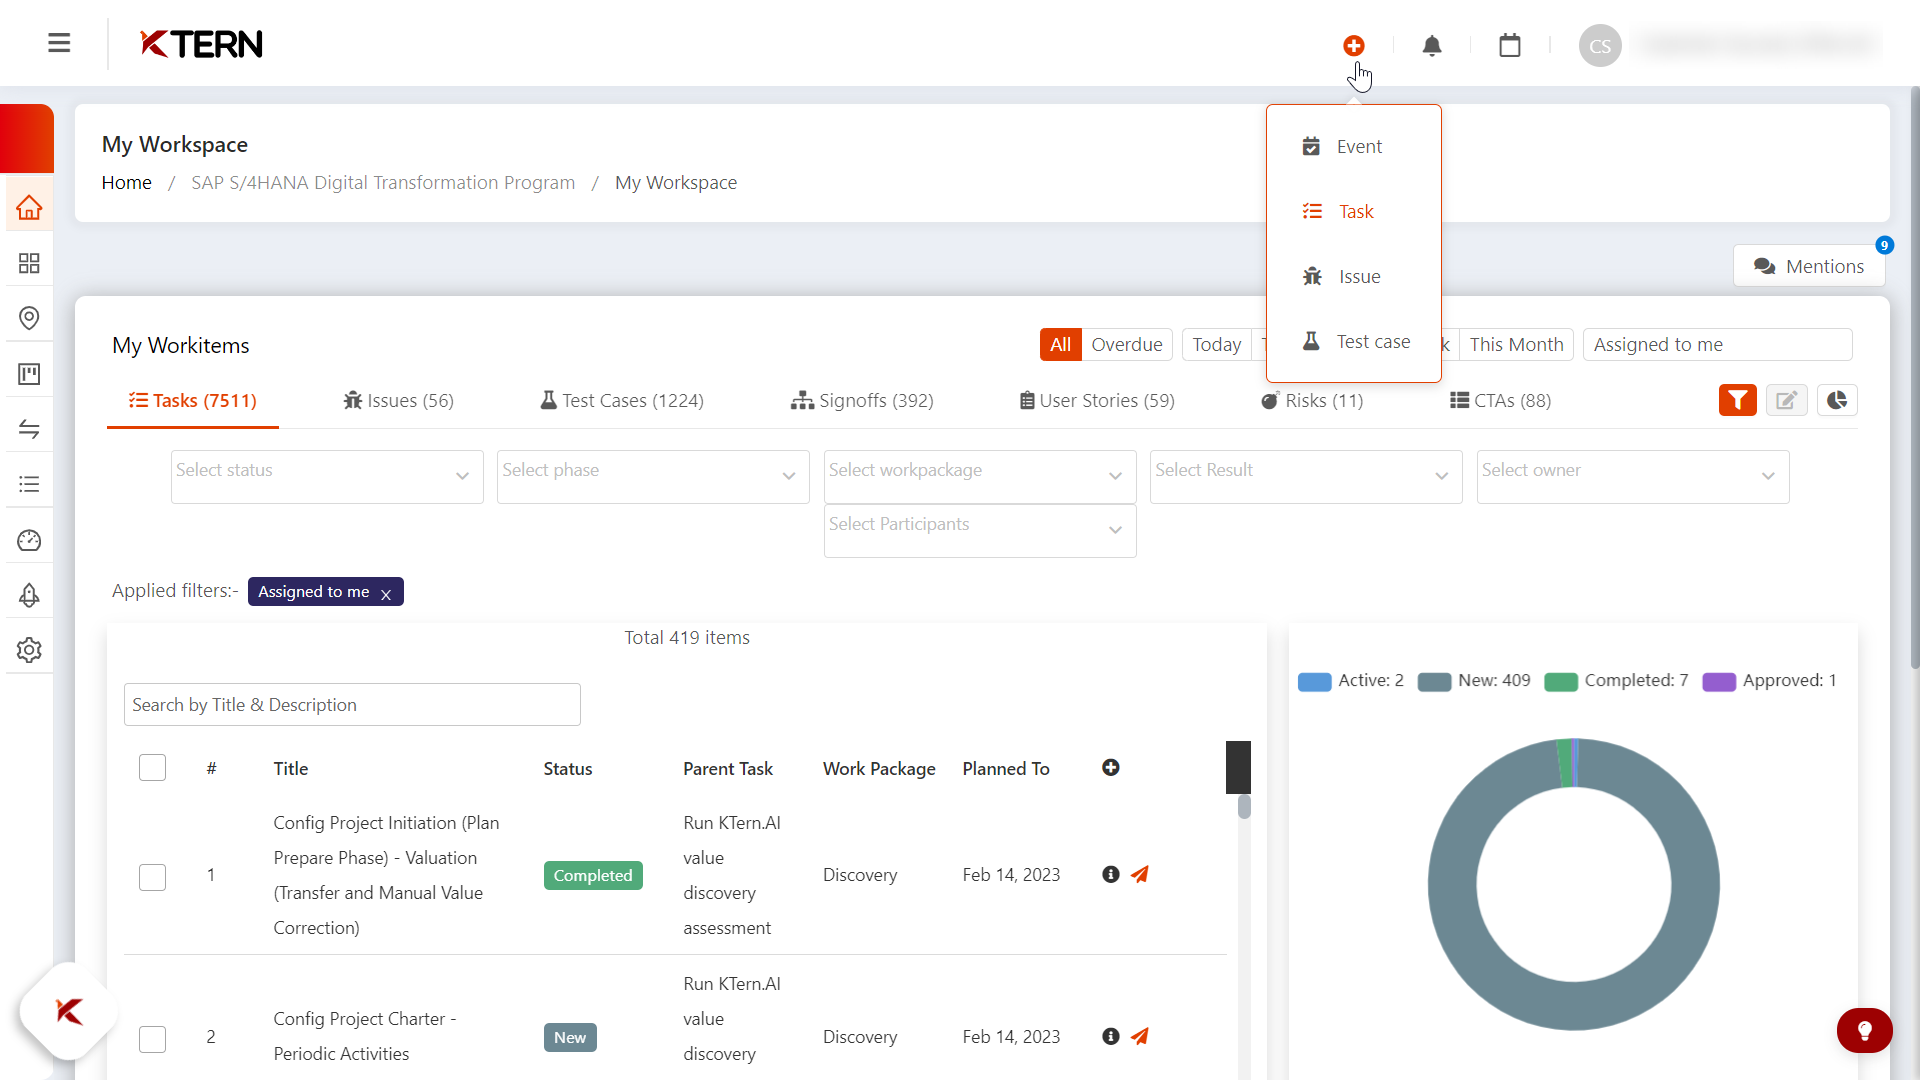The image size is (1920, 1080).
Task: Click the red plus create icon
Action: (x=1354, y=45)
